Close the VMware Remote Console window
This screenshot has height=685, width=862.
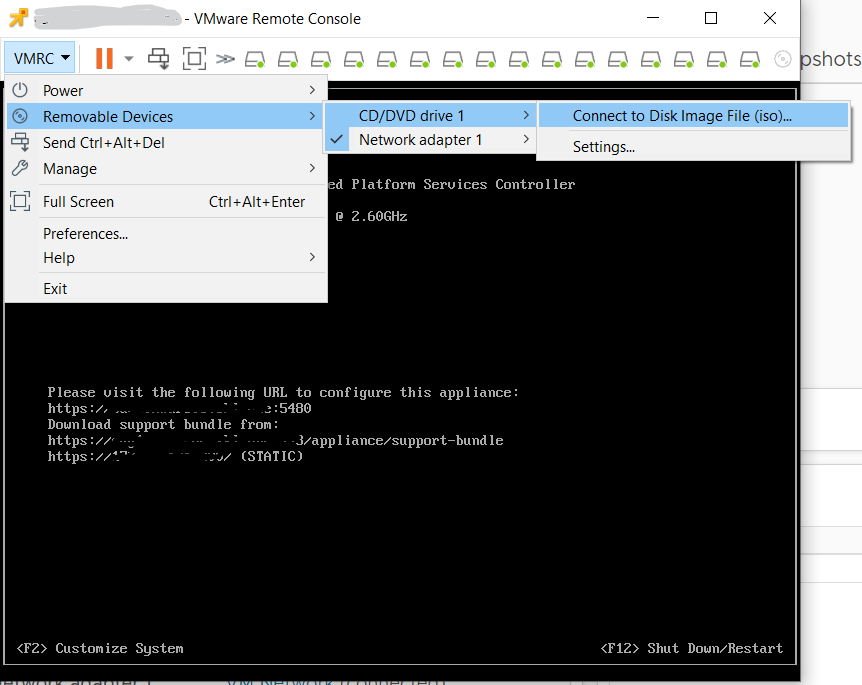pos(770,18)
